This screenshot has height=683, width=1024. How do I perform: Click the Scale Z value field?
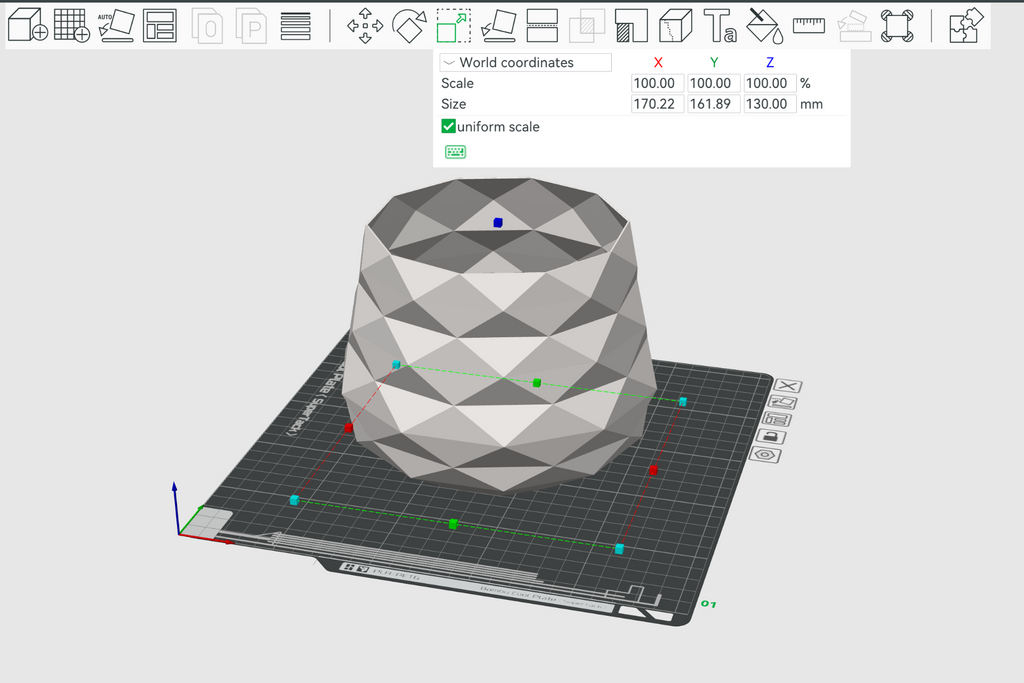[769, 83]
